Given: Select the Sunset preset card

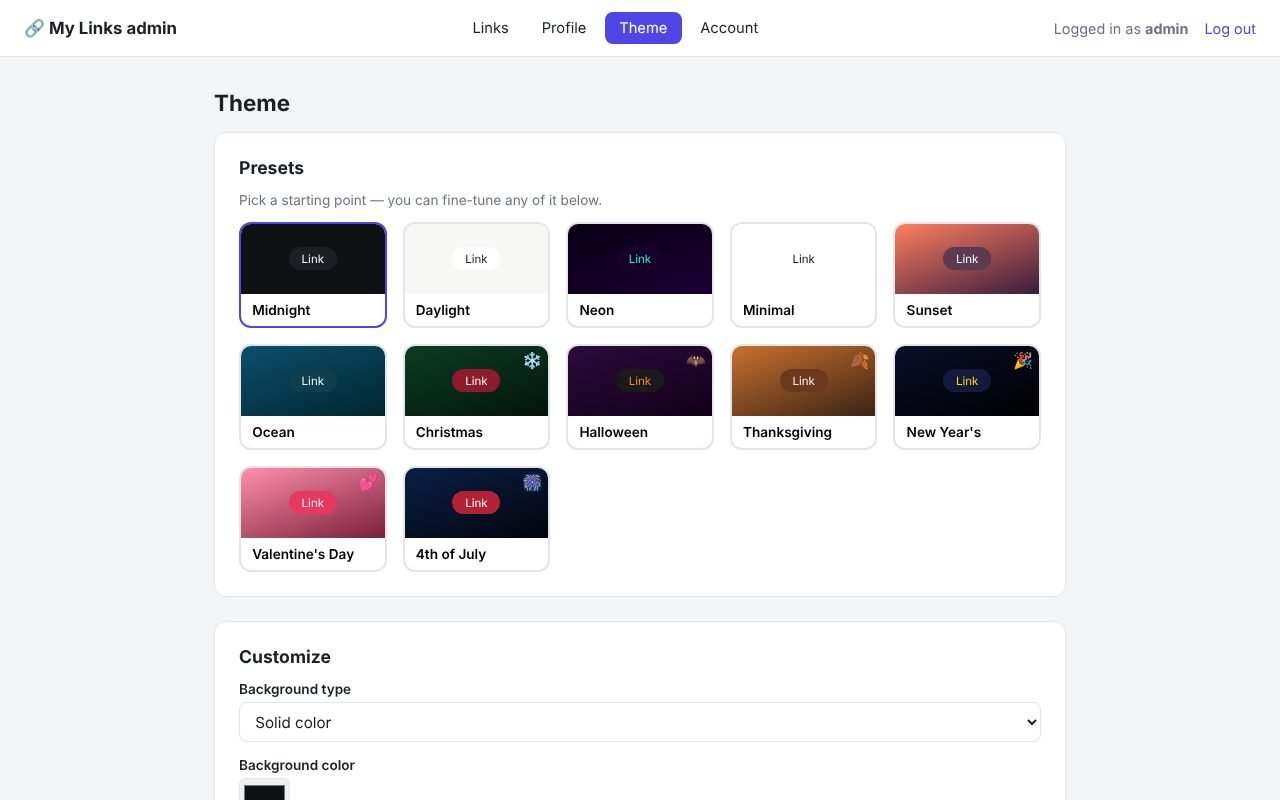Looking at the screenshot, I should (x=967, y=275).
